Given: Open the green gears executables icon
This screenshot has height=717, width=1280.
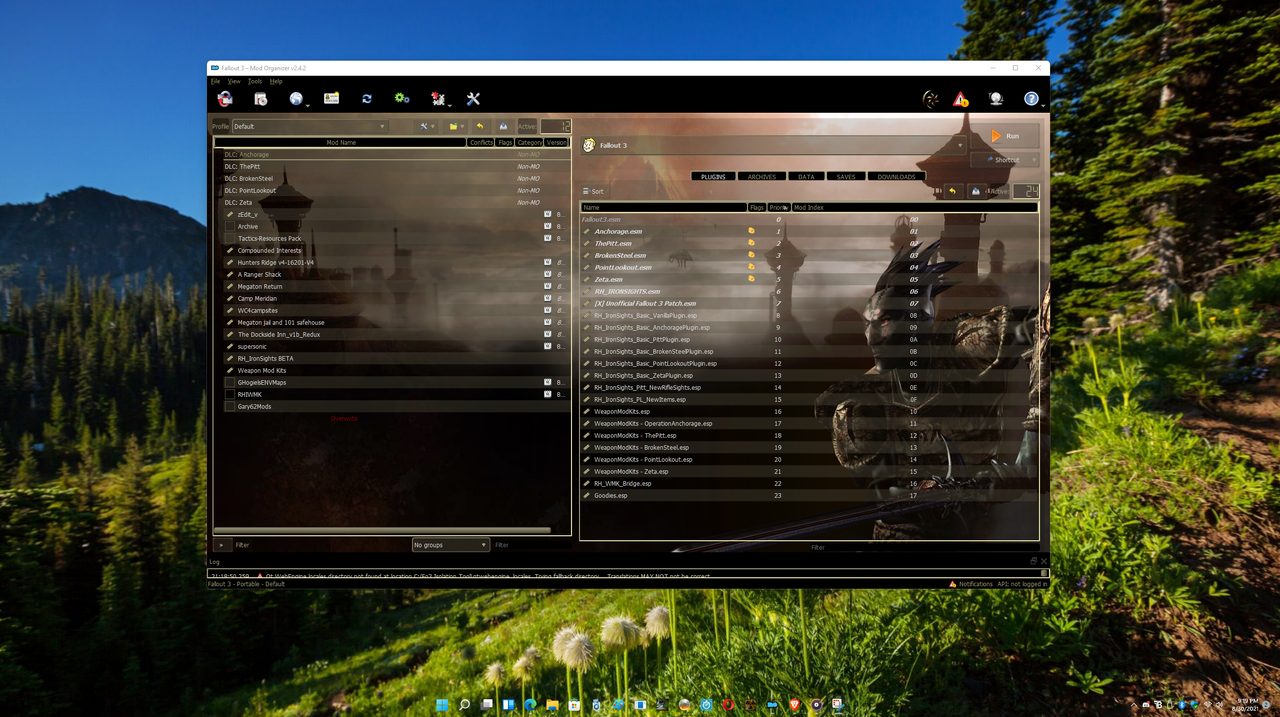Looking at the screenshot, I should click(402, 99).
